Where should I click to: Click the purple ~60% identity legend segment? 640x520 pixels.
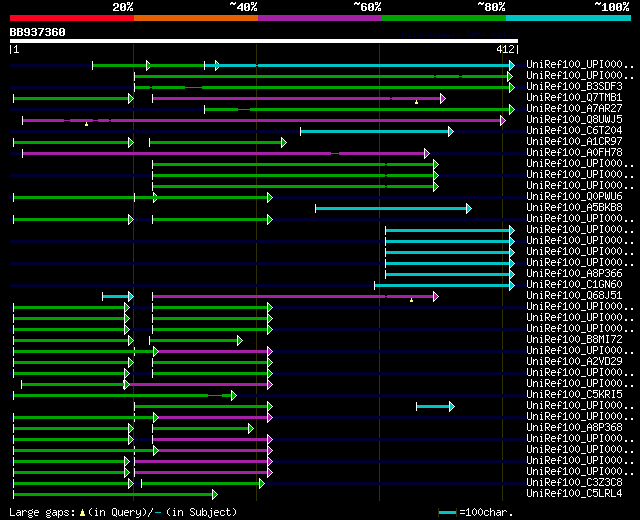320,18
